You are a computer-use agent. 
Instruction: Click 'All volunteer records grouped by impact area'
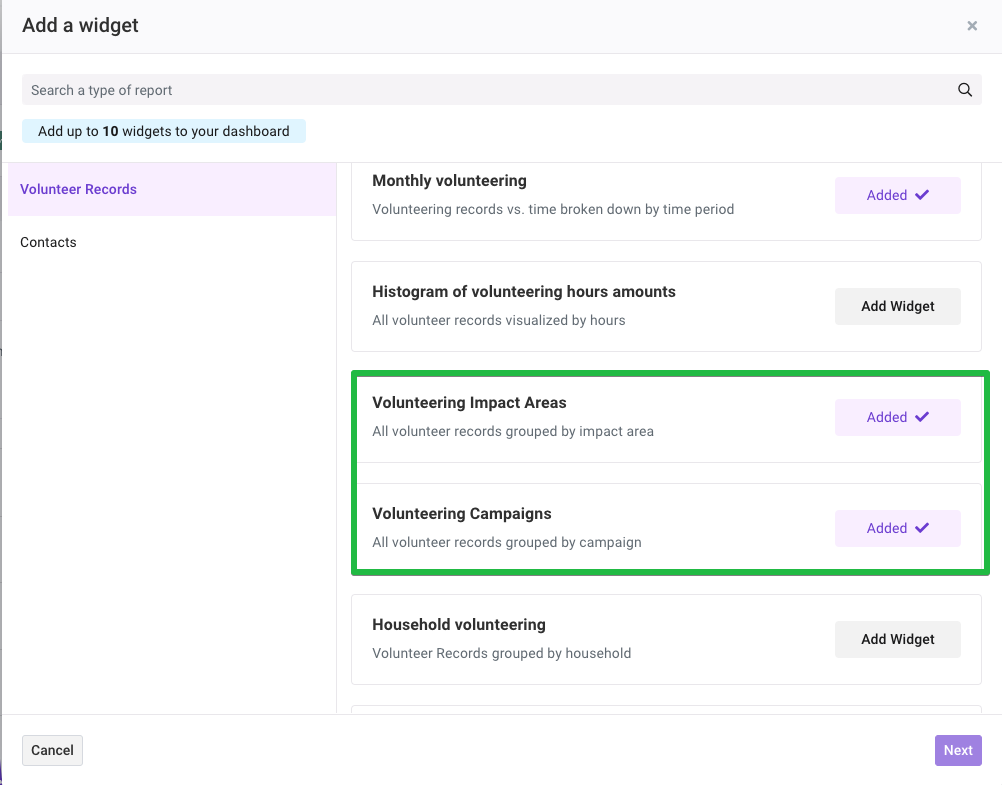click(x=513, y=431)
